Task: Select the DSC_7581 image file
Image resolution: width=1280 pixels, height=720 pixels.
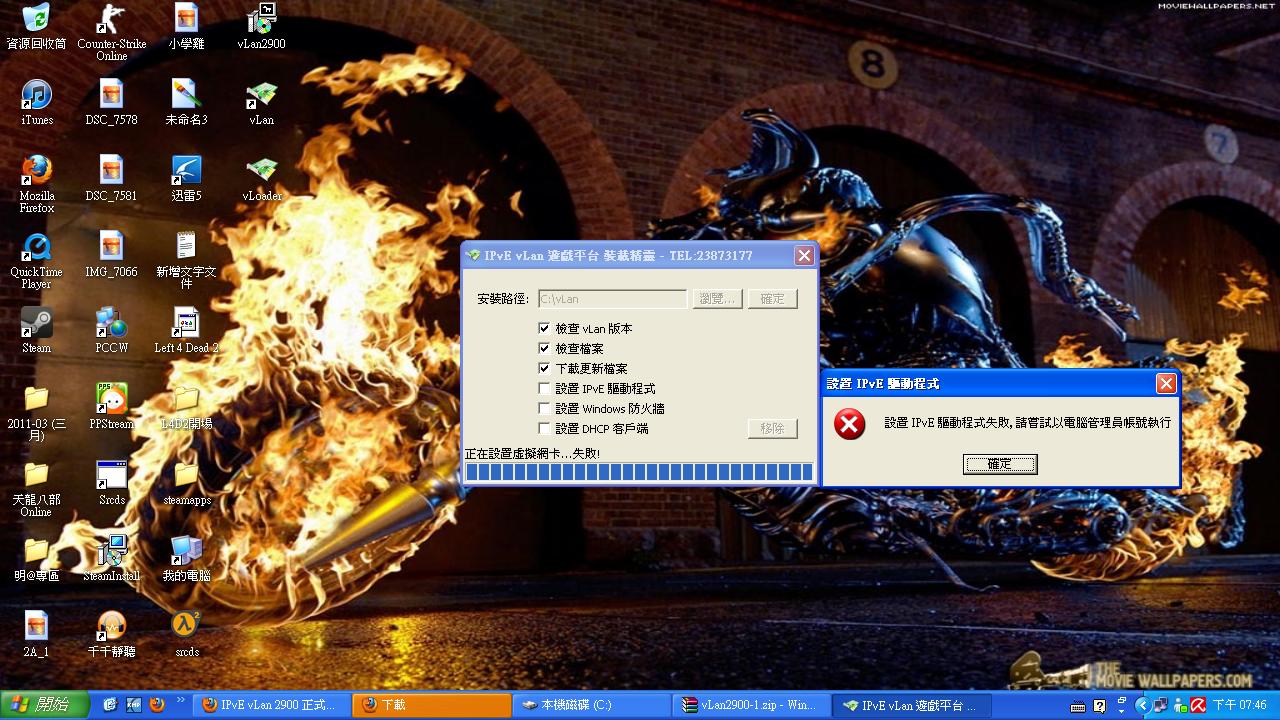Action: [x=111, y=178]
